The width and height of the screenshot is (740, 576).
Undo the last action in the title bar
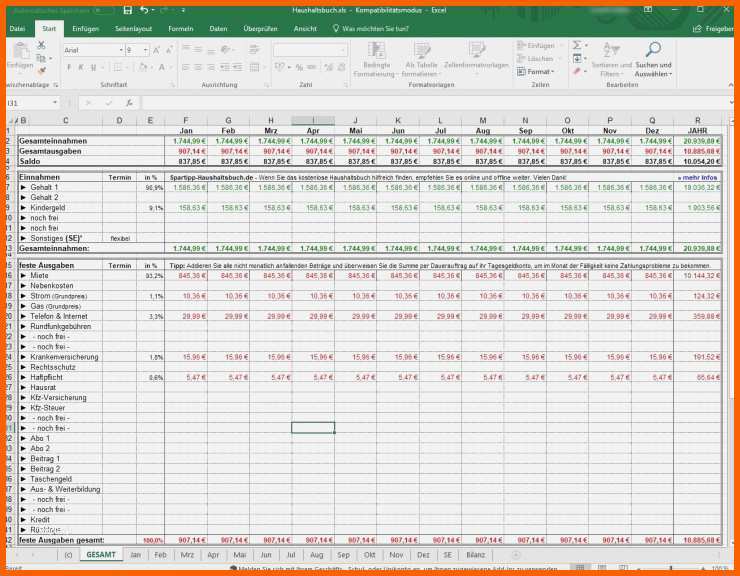(144, 10)
